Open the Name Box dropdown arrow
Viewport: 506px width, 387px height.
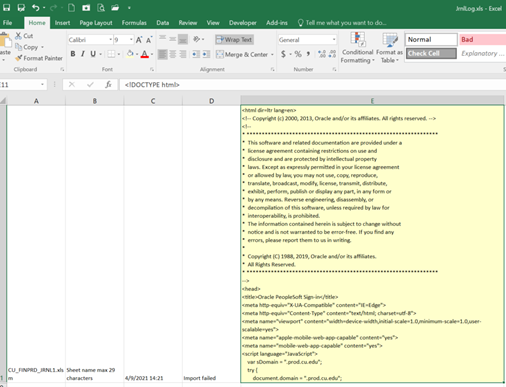click(x=42, y=84)
